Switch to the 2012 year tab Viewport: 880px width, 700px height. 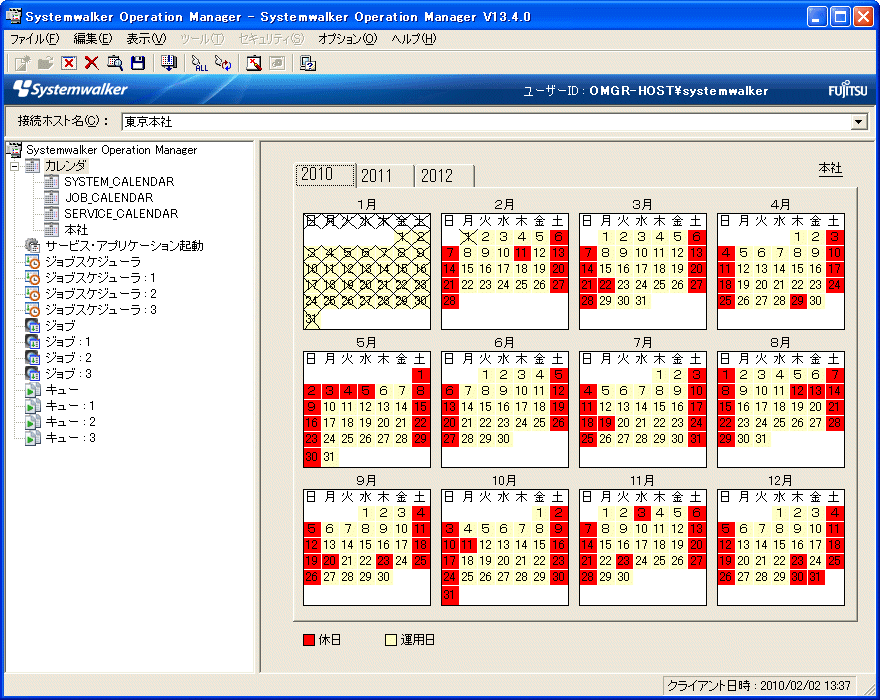pos(444,176)
